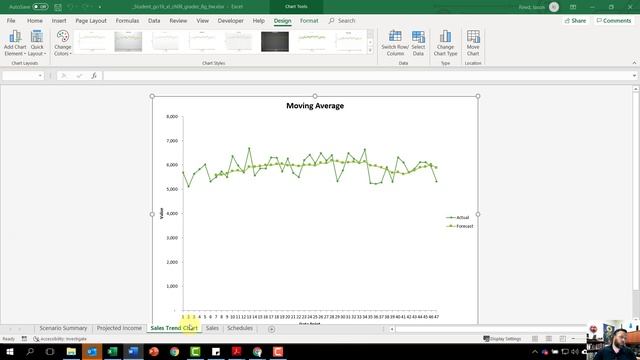The width and height of the screenshot is (640, 360).
Task: Open the Review tab
Action: (178, 20)
